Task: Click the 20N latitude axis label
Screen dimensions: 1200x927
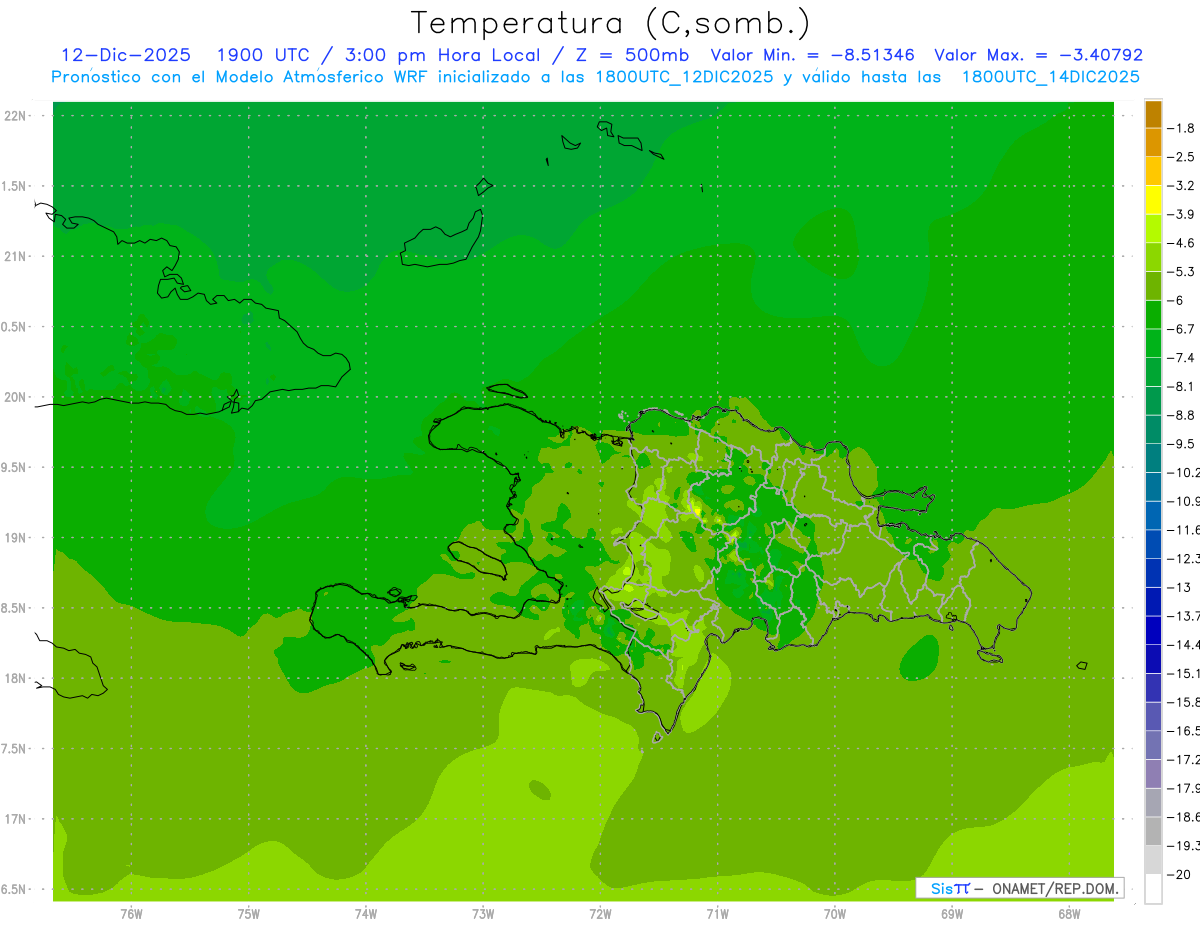Action: click(x=15, y=397)
